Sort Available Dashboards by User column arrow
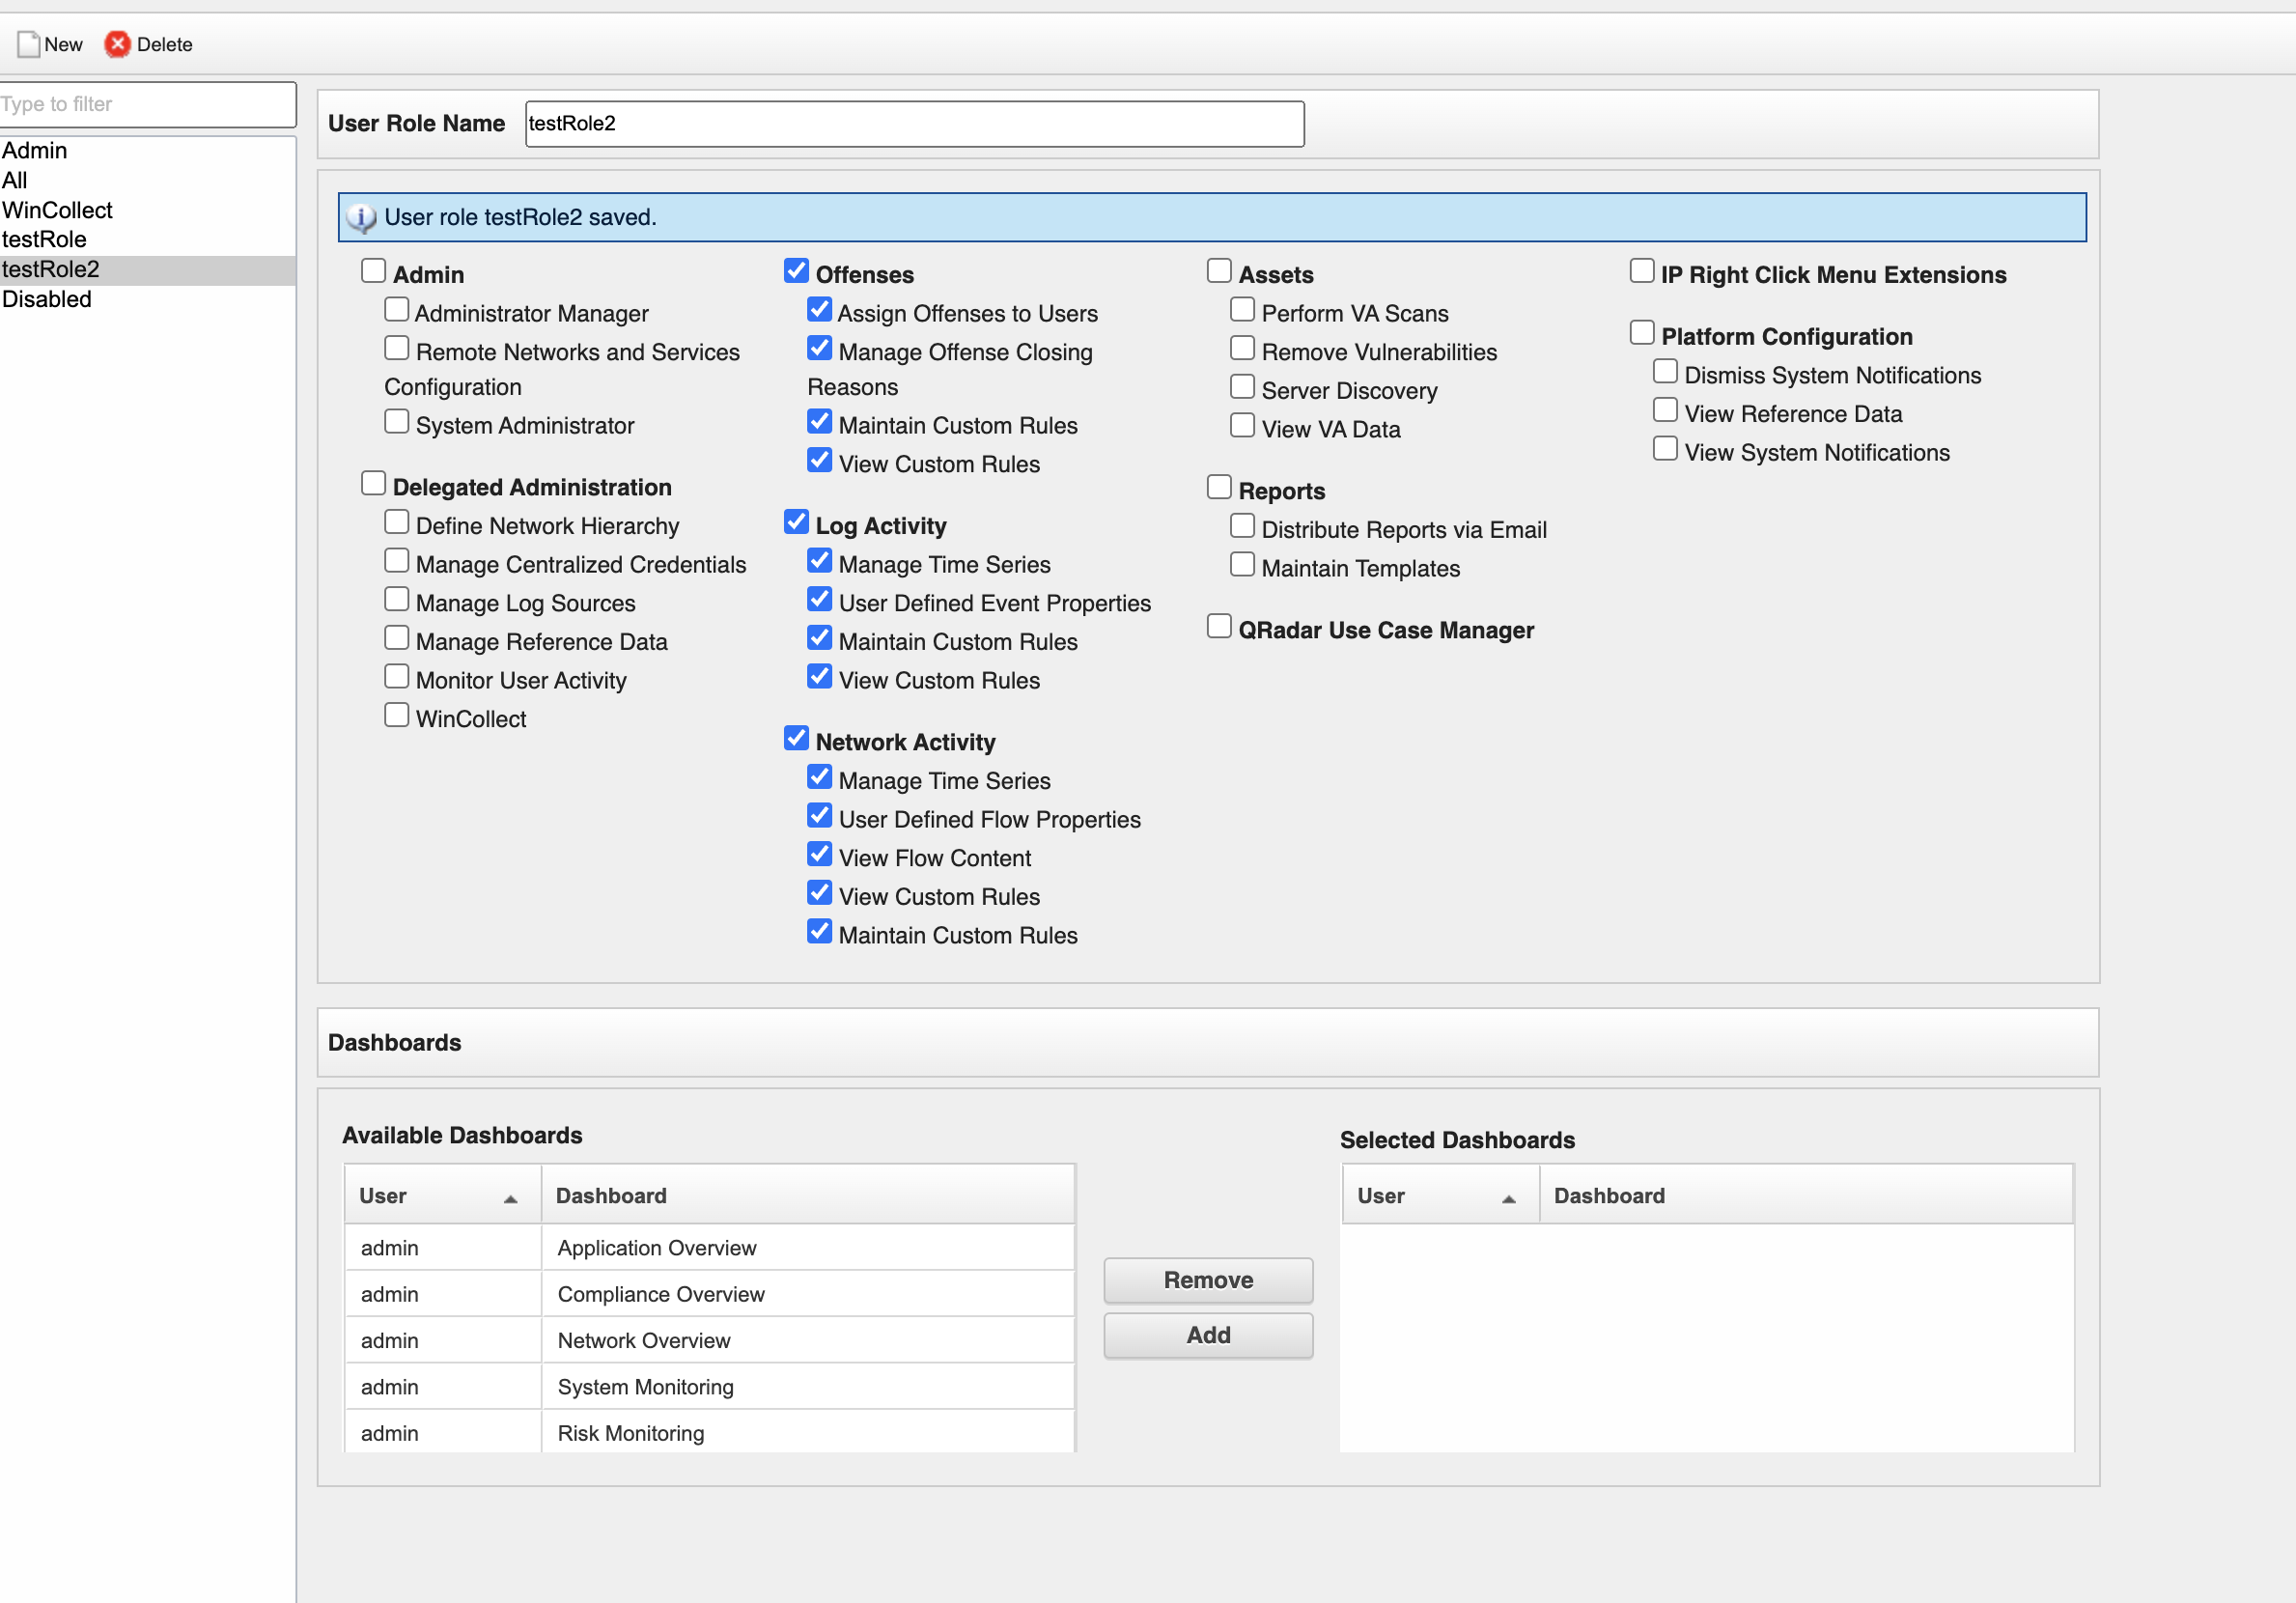The height and width of the screenshot is (1603, 2296). [x=510, y=1198]
